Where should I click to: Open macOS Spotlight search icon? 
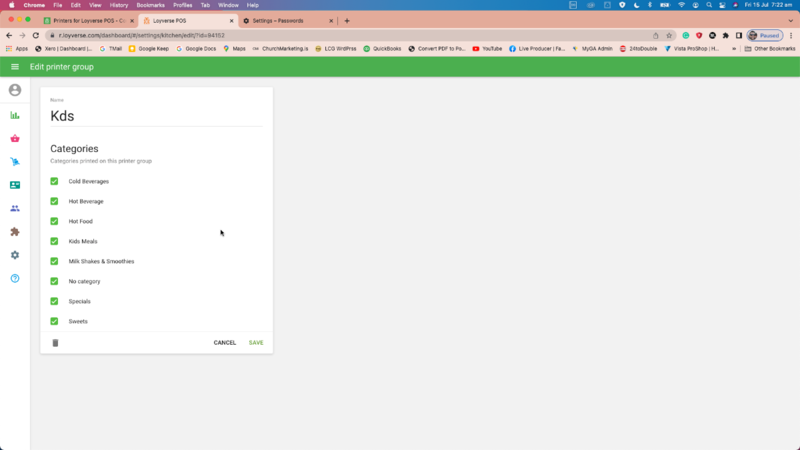[x=709, y=5]
